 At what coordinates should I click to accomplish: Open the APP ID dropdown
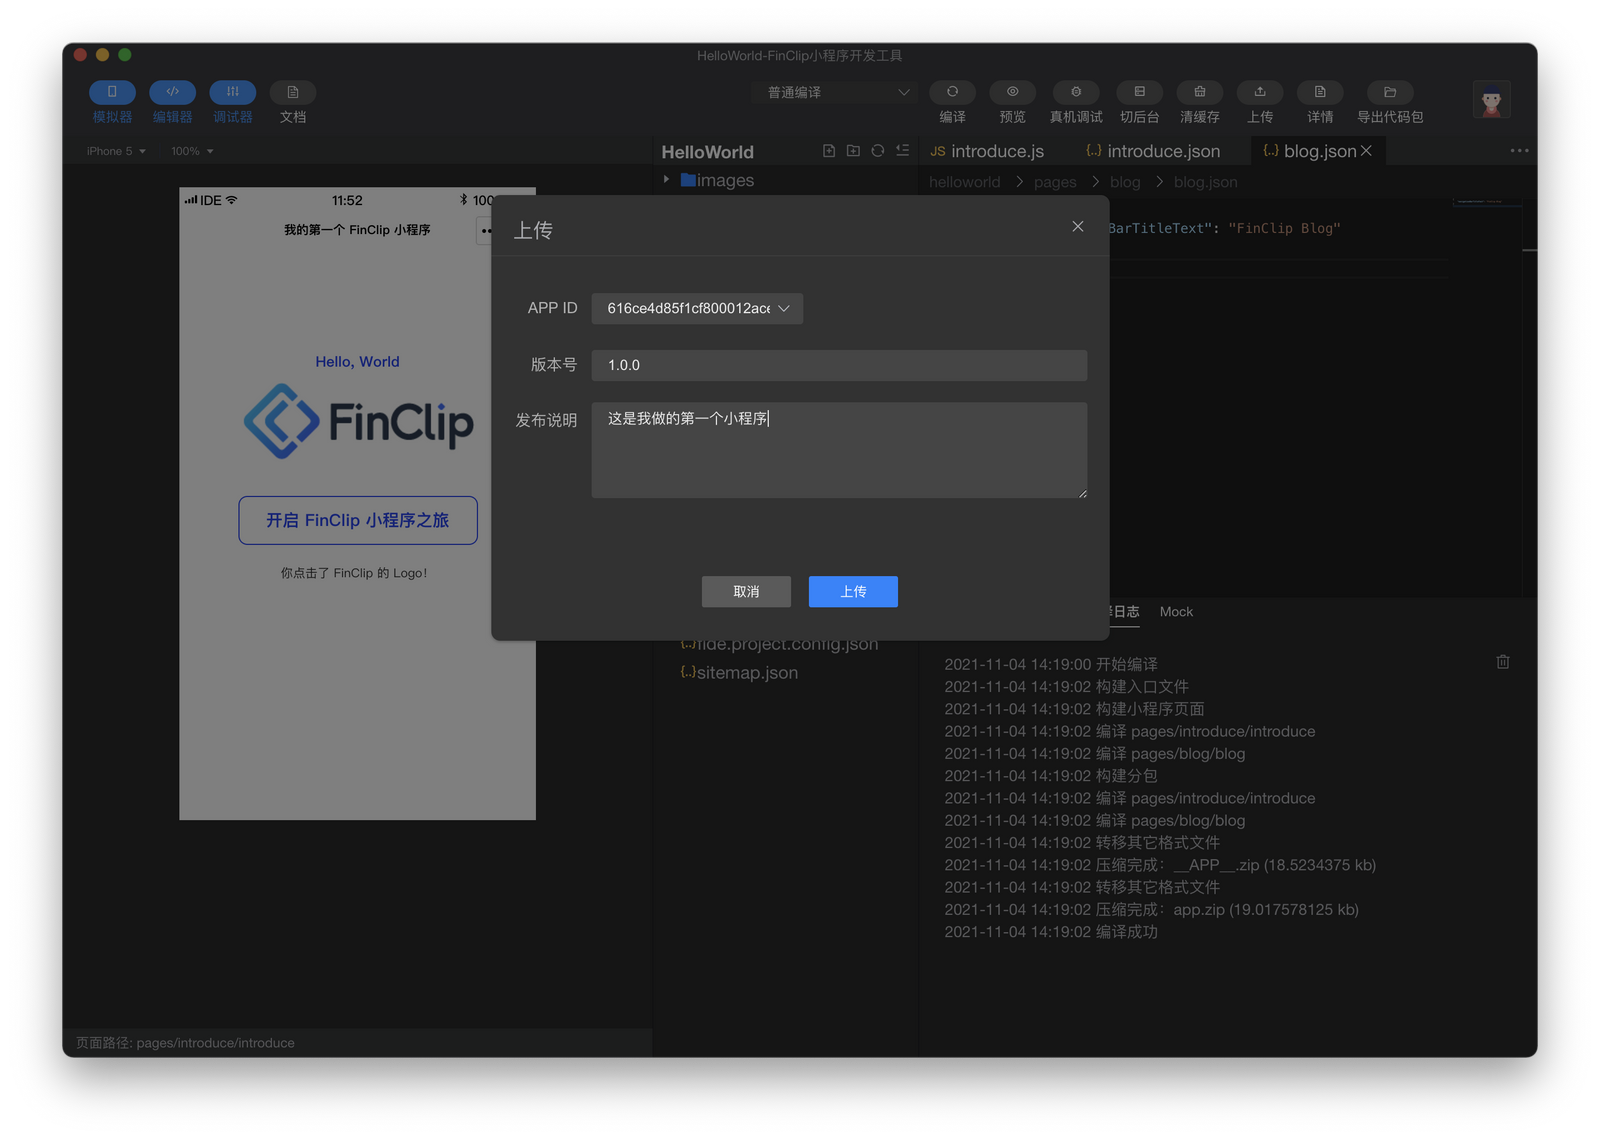coord(697,308)
